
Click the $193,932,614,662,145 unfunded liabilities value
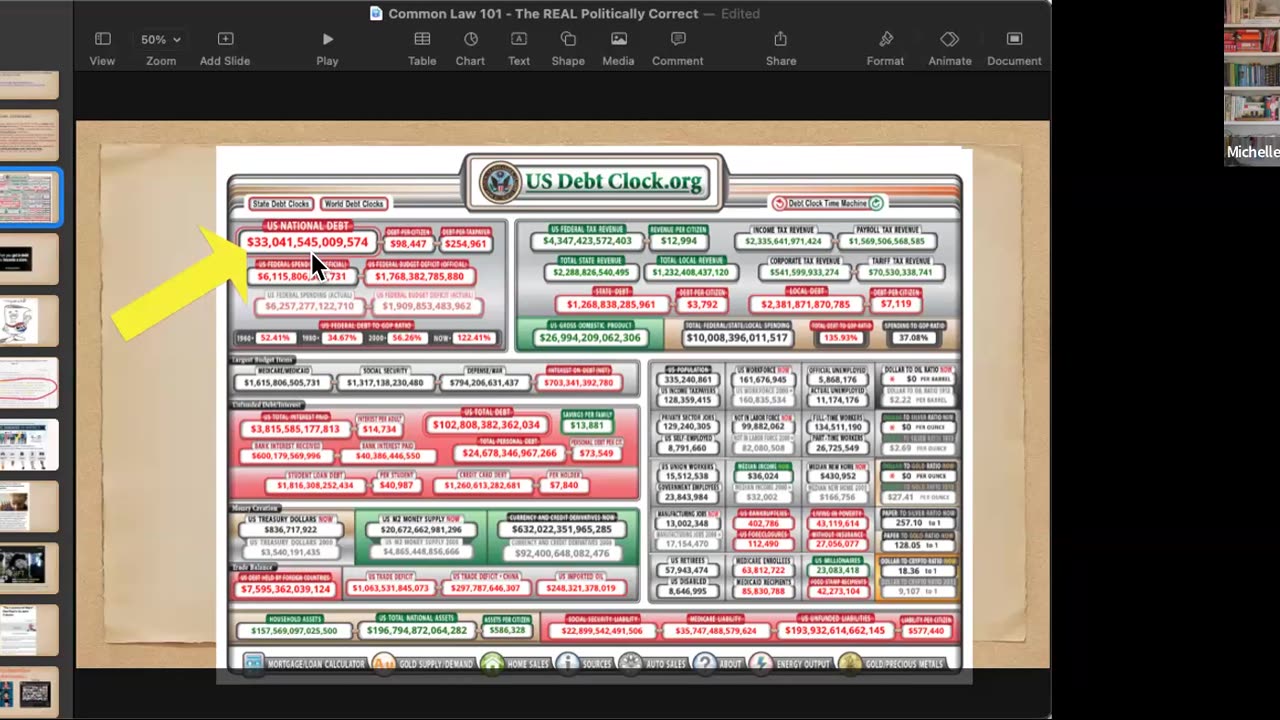(x=835, y=631)
